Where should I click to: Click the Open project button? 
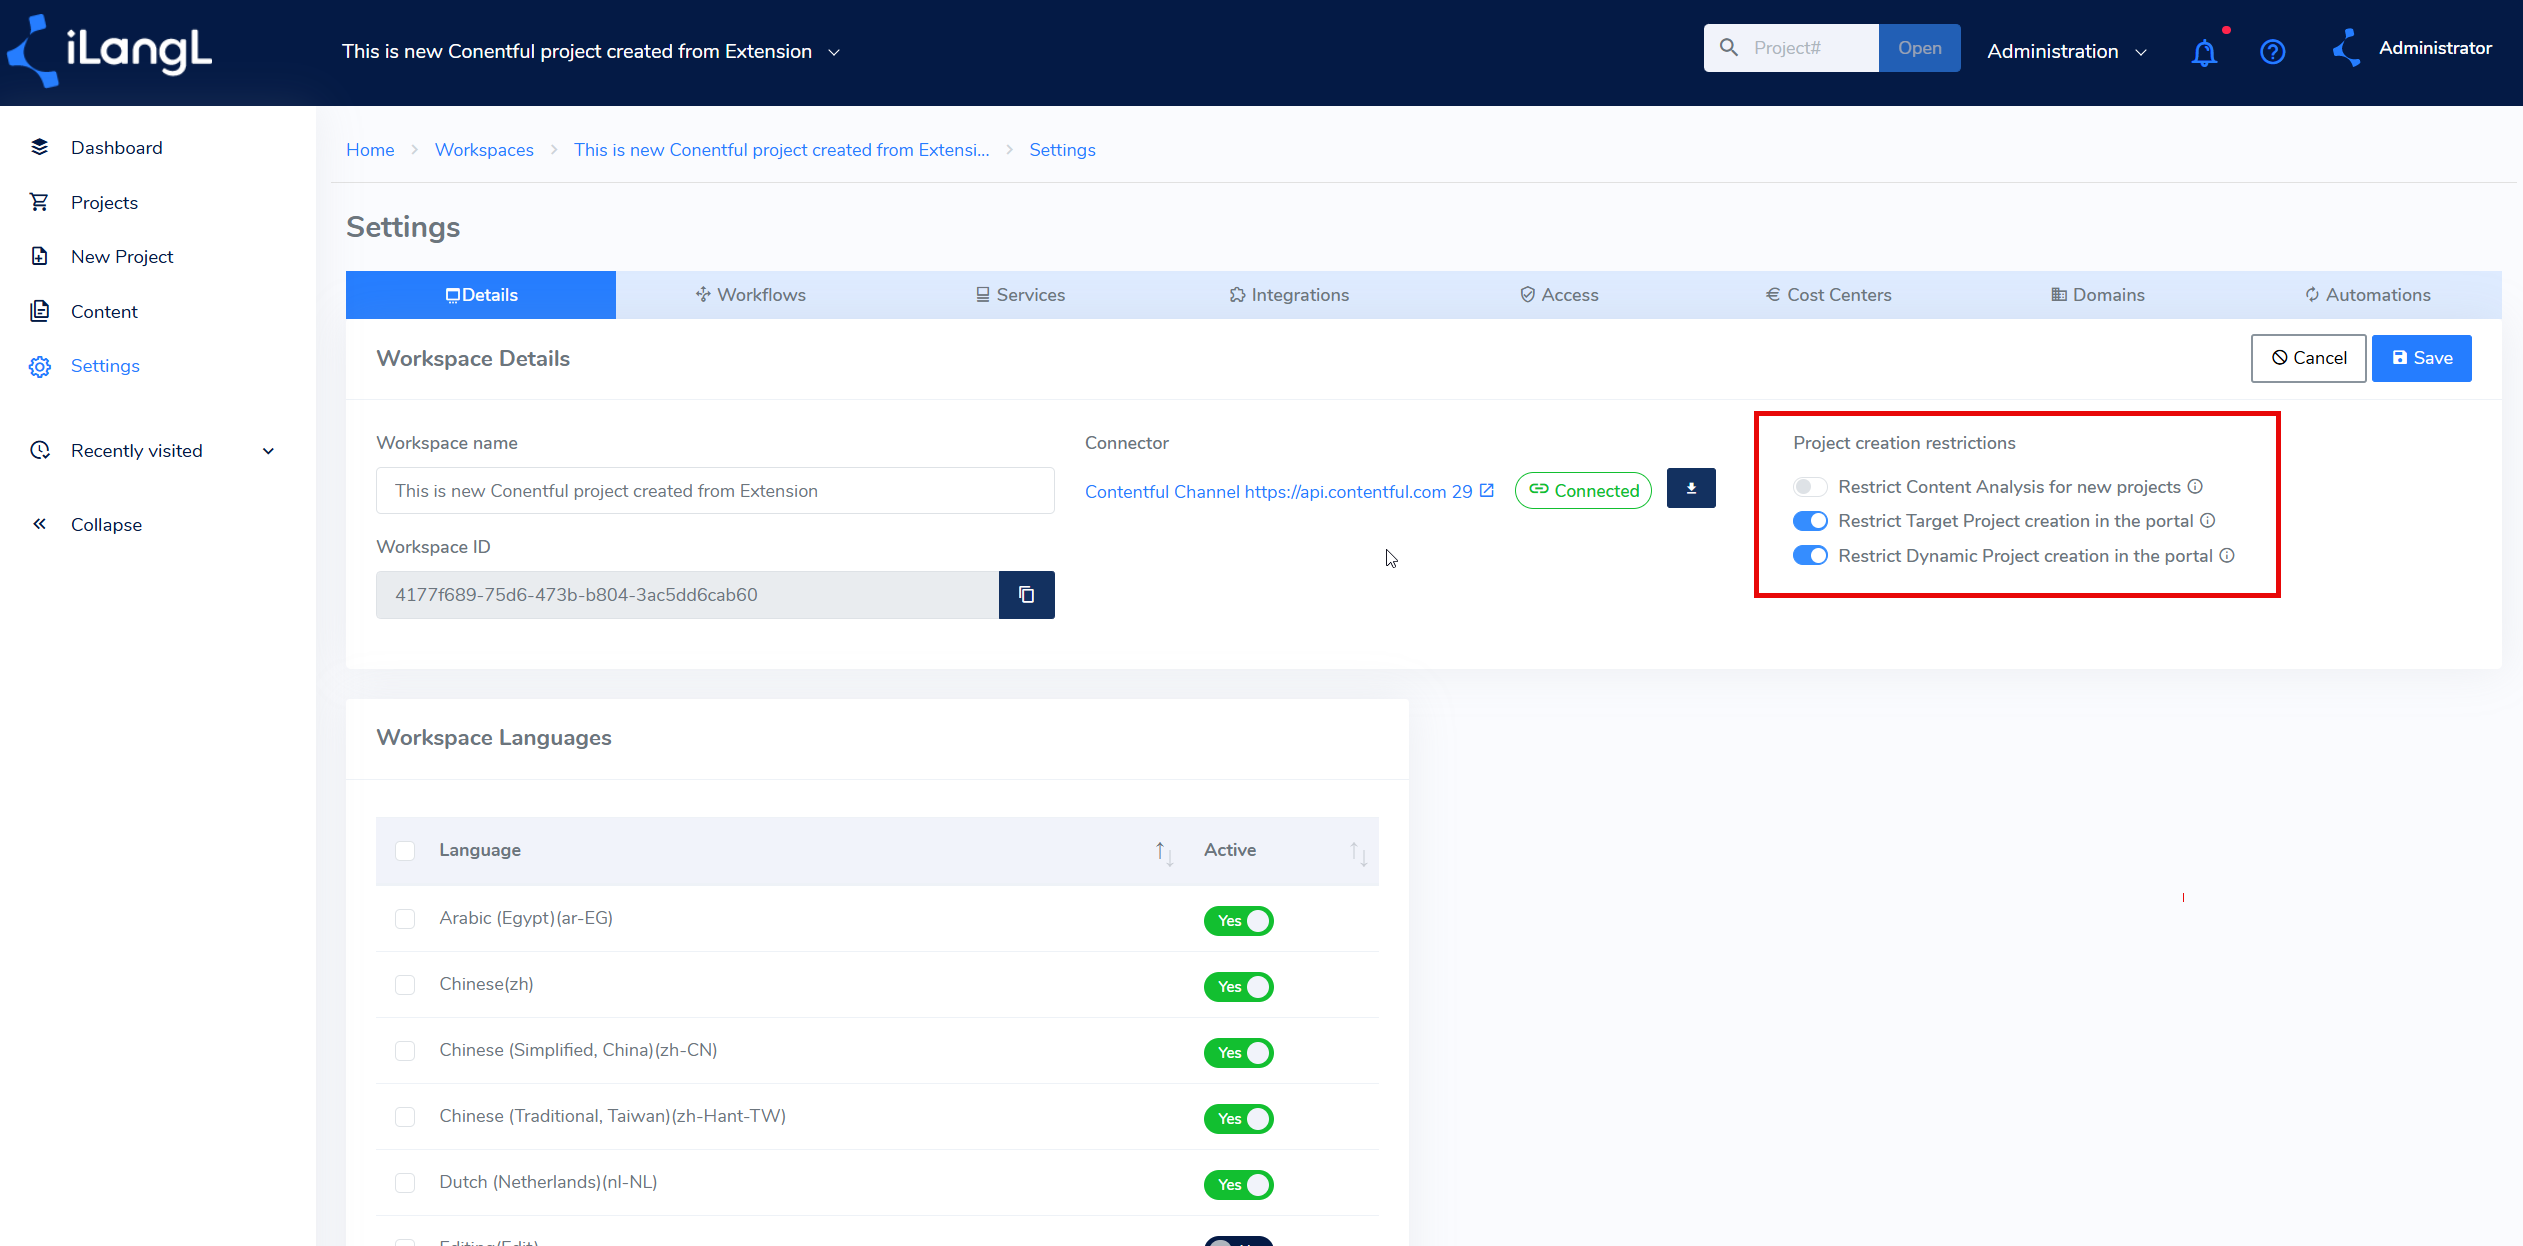click(x=1919, y=48)
